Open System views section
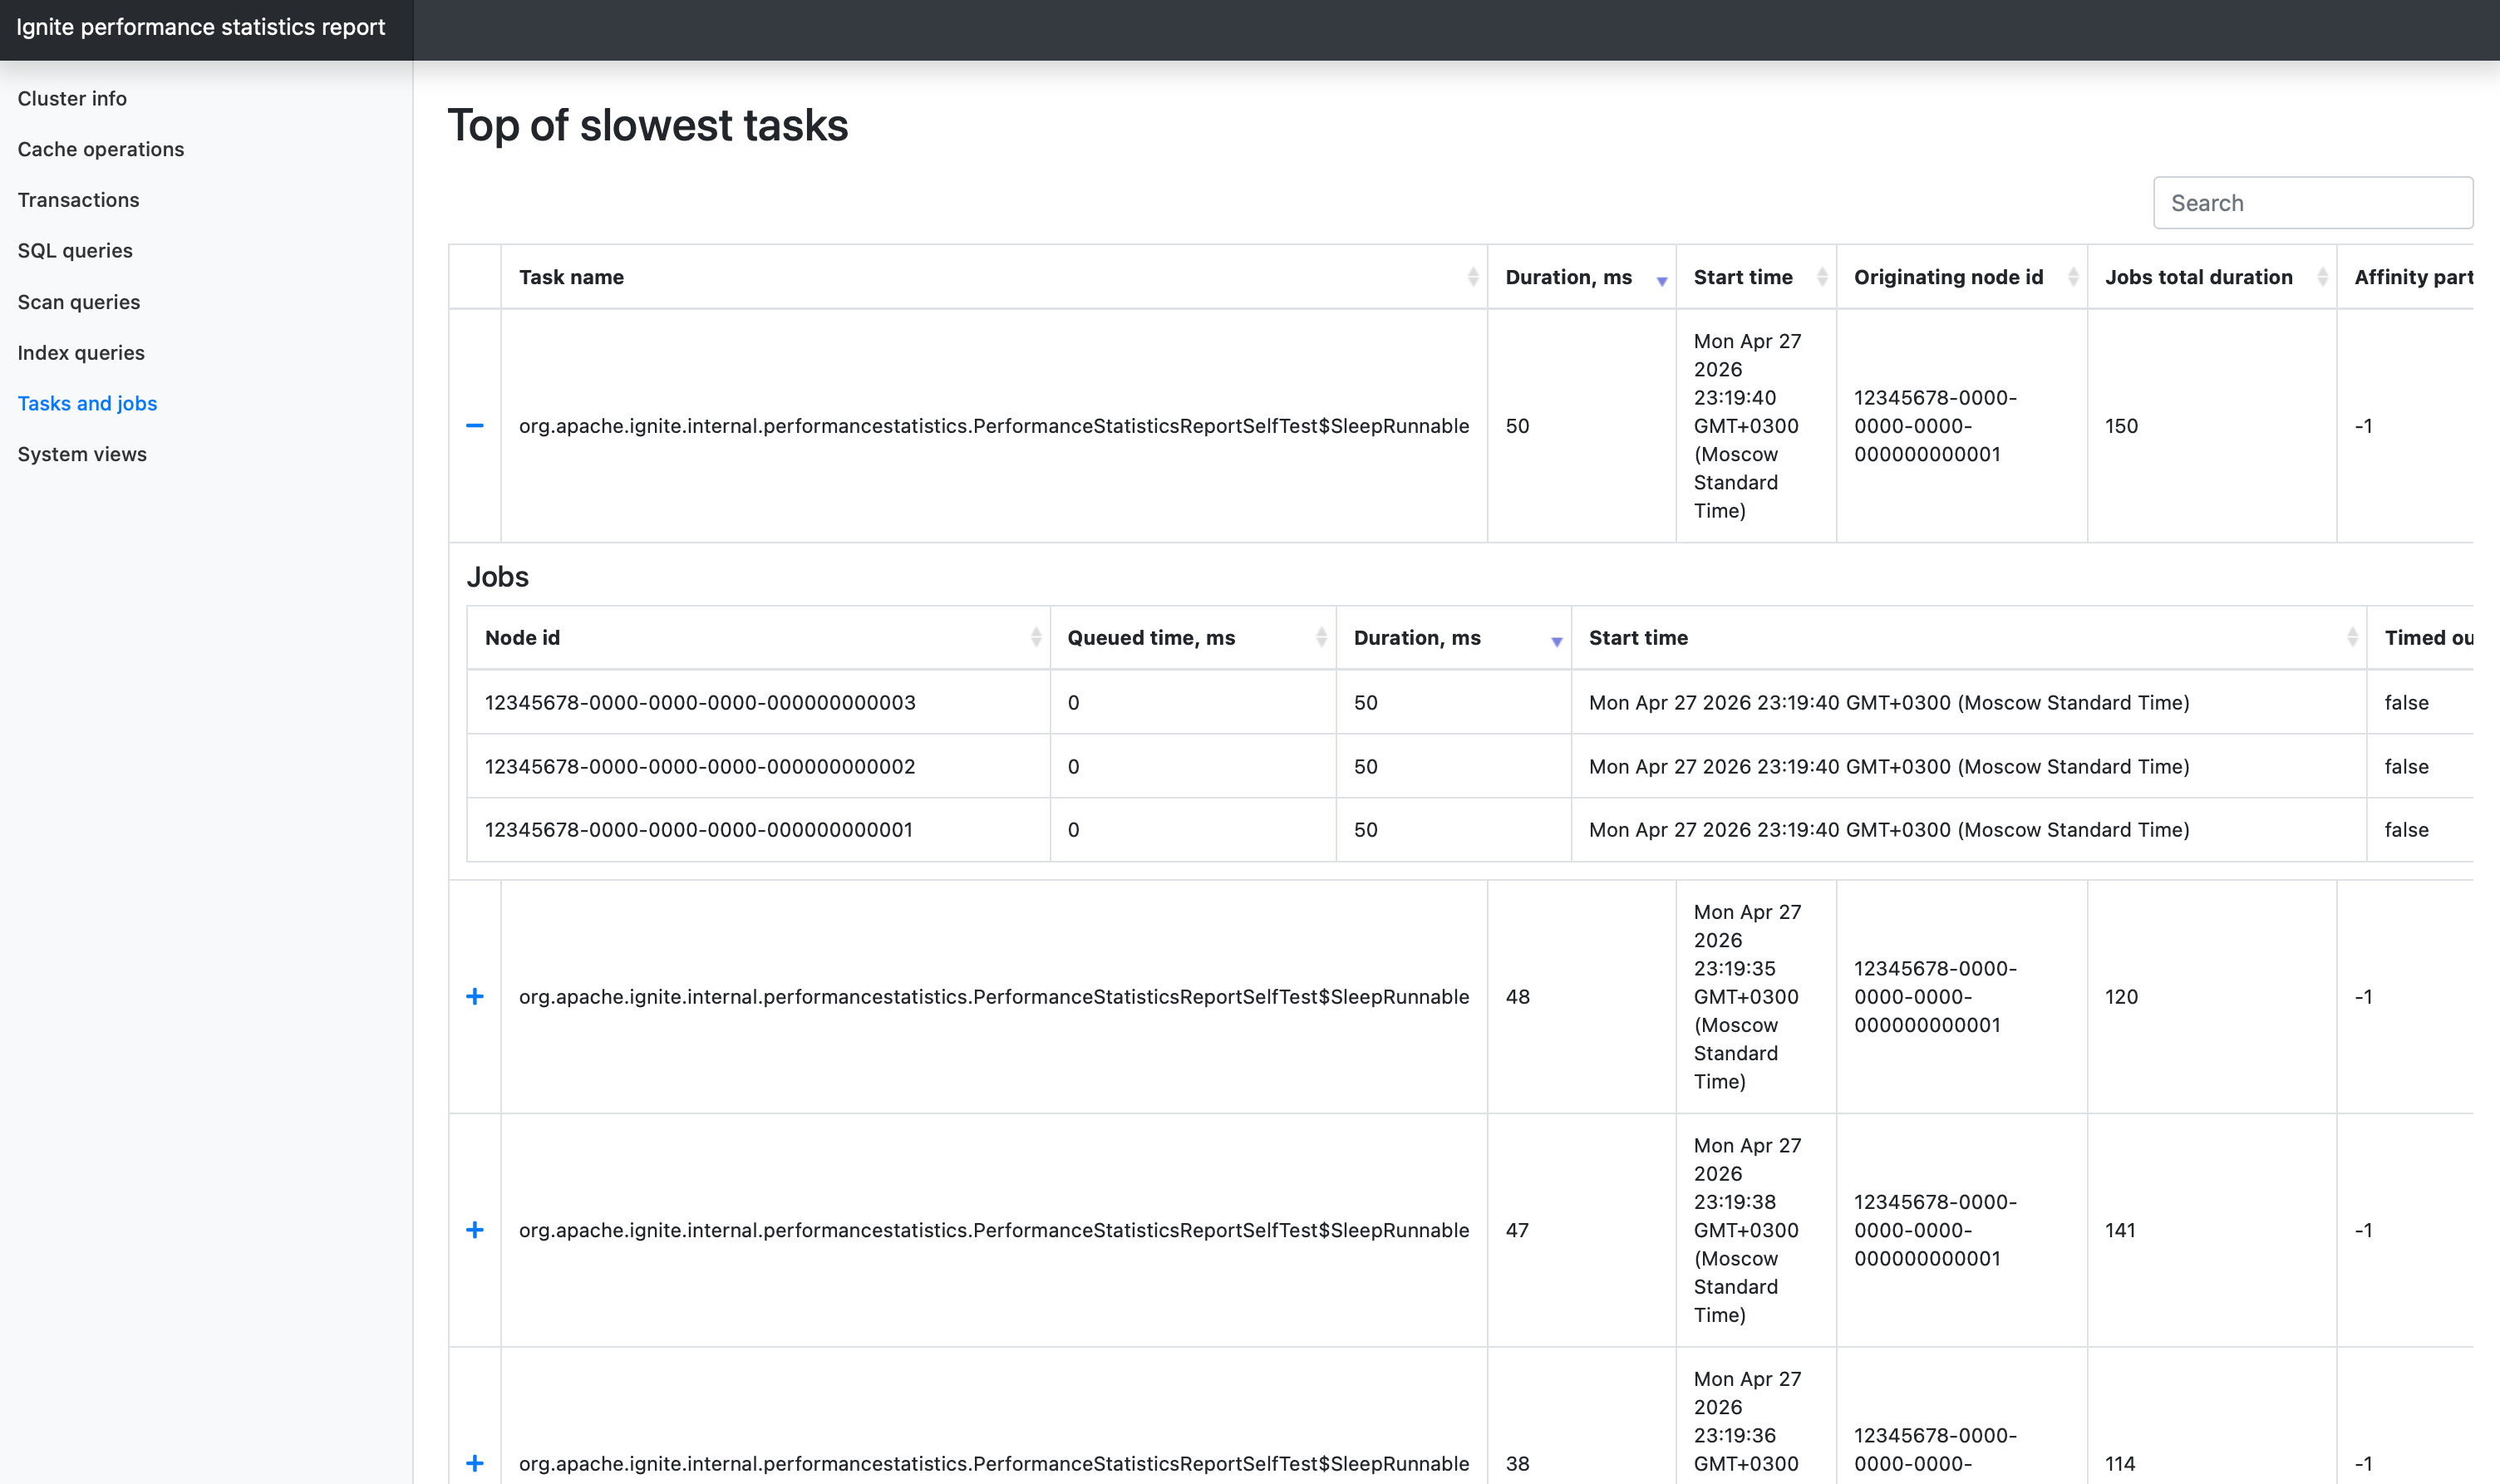Image resolution: width=2500 pixels, height=1484 pixels. 82,454
